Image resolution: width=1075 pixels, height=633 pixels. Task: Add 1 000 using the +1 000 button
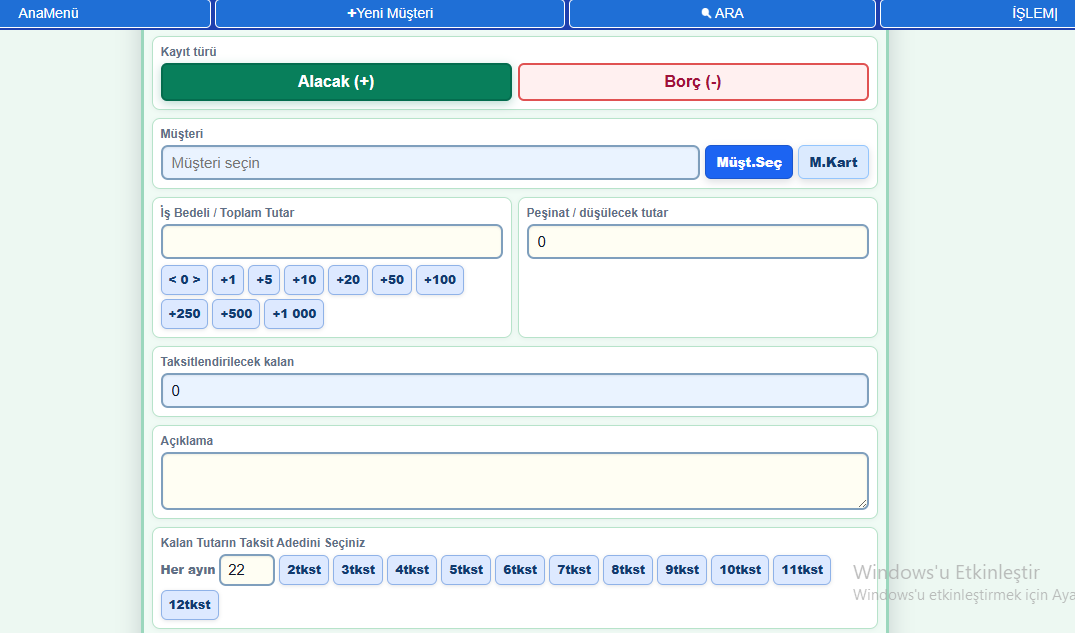293,314
